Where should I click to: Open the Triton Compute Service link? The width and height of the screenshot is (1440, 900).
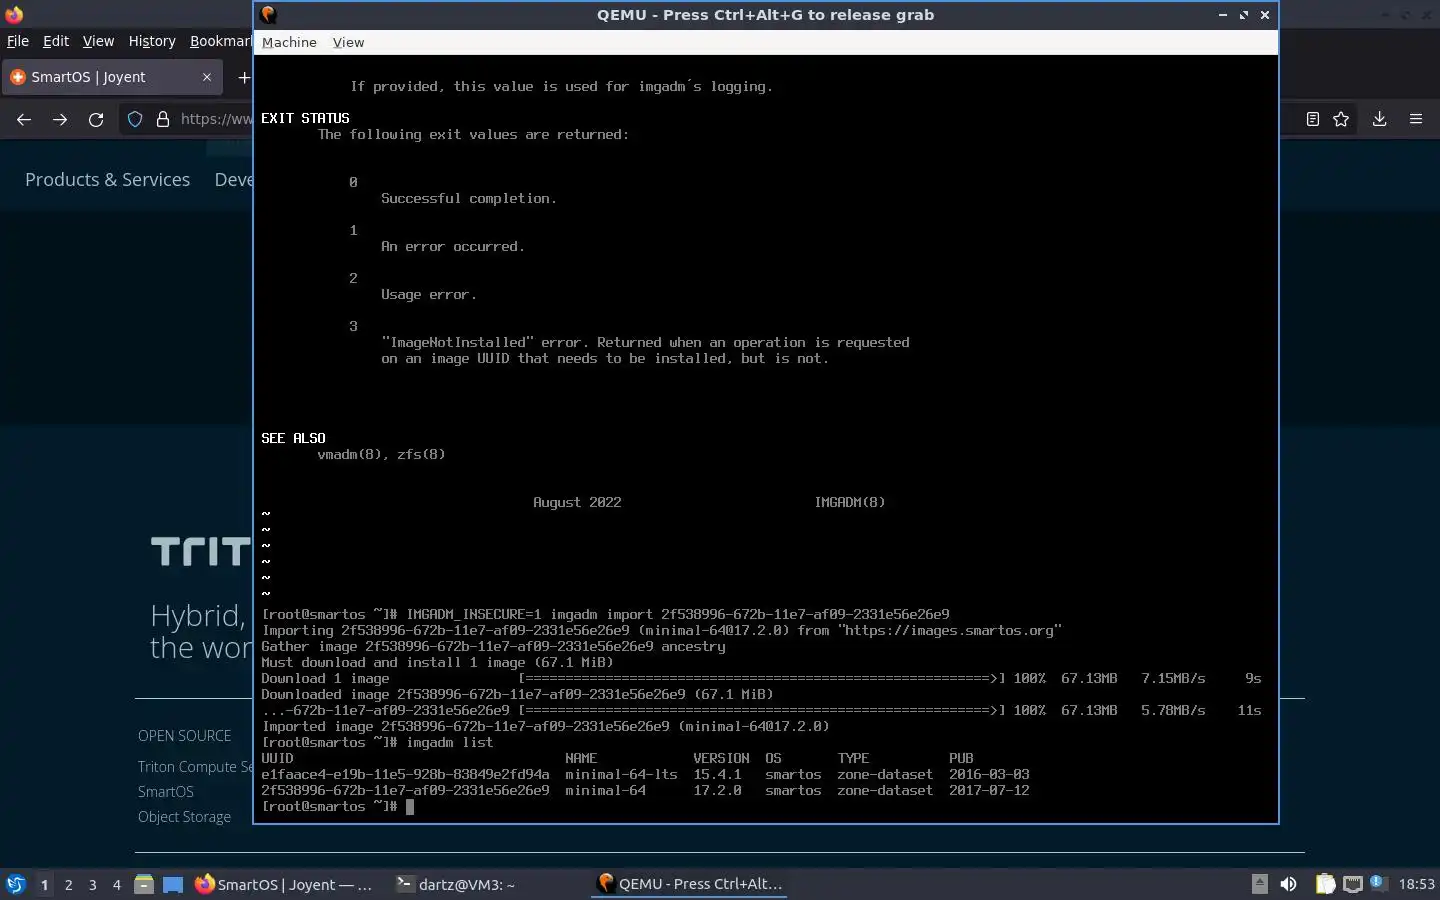point(195,766)
